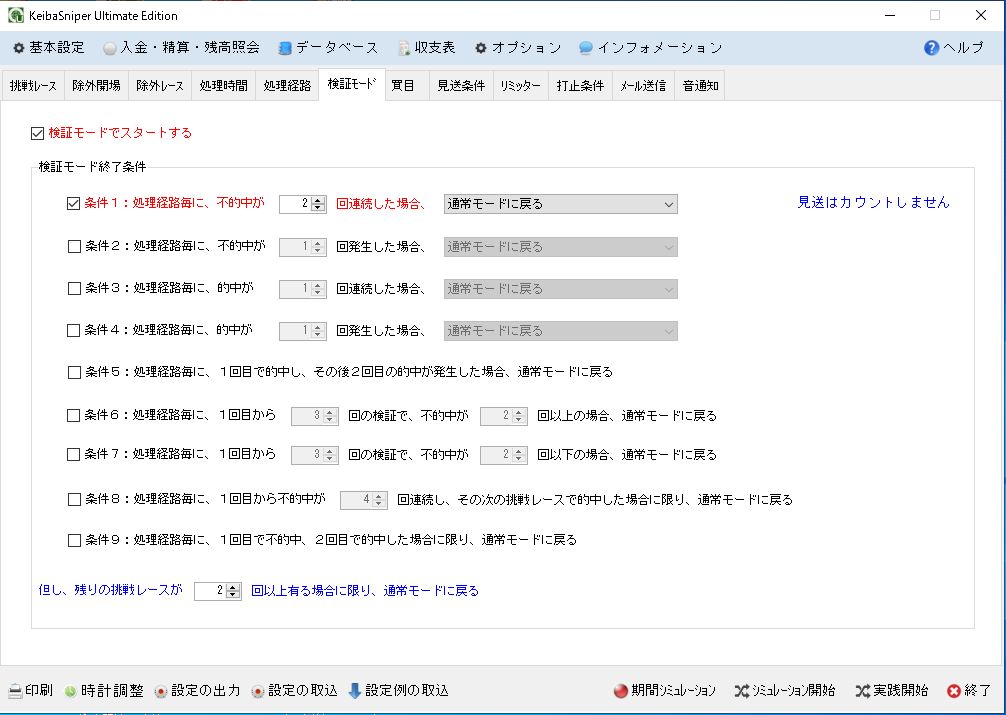Go to the メール送信 tab
Viewport: 1006px width, 715px height.
(x=643, y=85)
